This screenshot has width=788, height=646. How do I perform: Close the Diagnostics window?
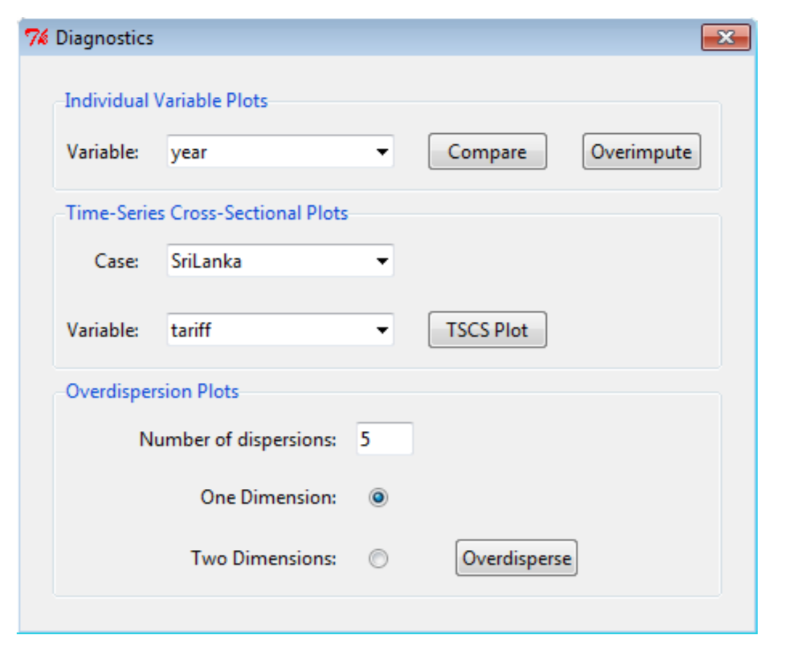point(726,39)
